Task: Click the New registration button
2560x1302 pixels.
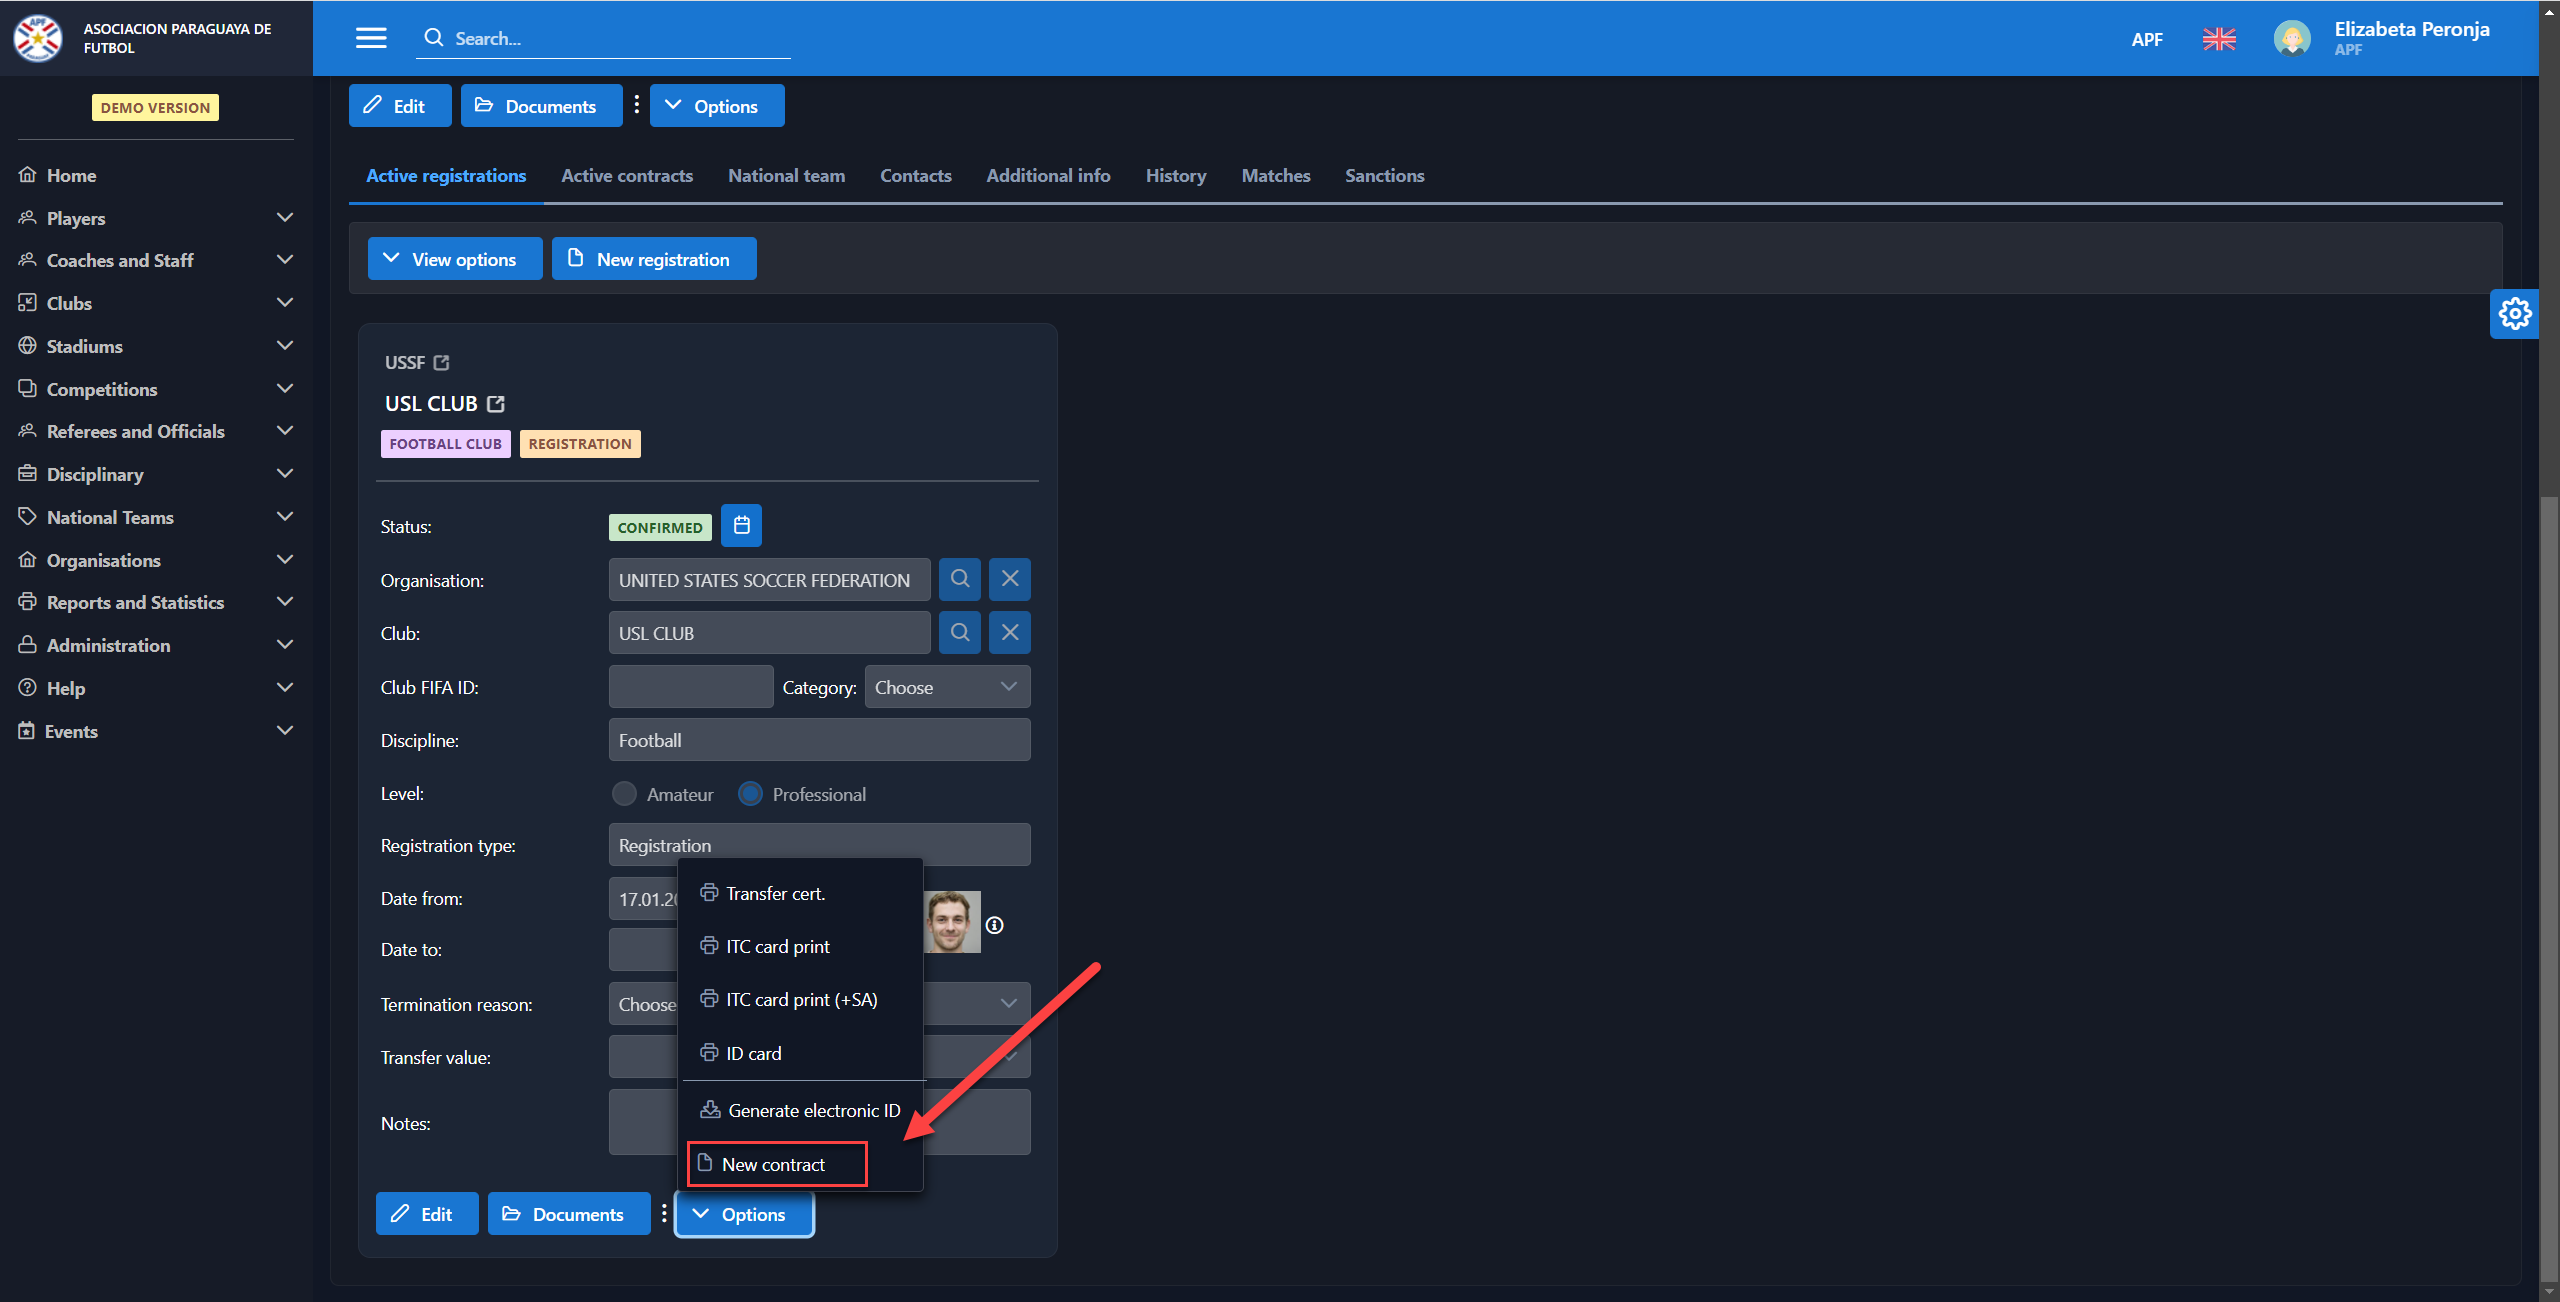Action: [x=654, y=259]
